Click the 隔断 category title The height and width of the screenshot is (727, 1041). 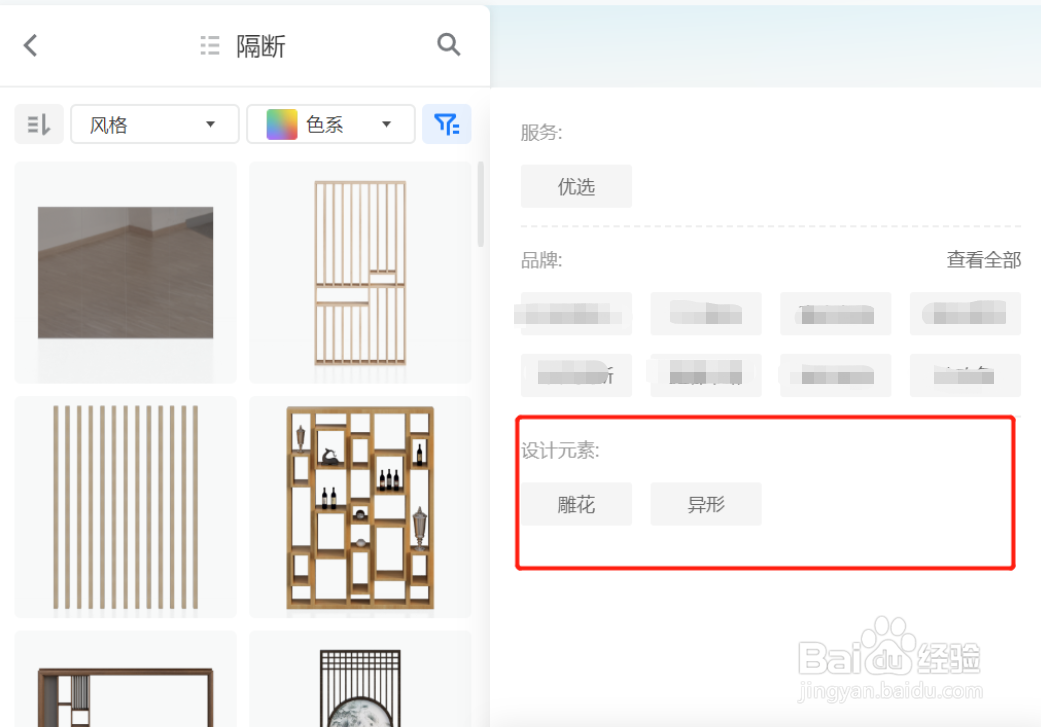[x=261, y=46]
